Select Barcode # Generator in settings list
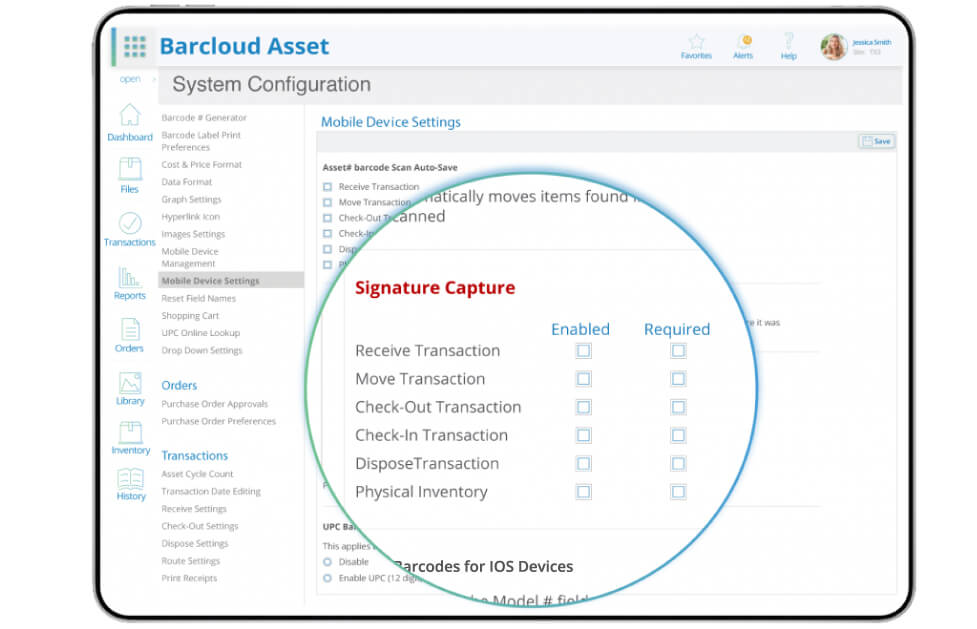This screenshot has width=977, height=629. [x=204, y=117]
